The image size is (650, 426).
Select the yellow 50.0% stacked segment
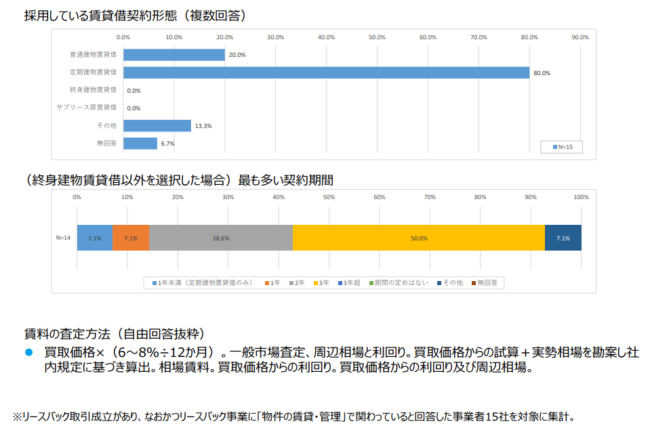[x=419, y=238]
